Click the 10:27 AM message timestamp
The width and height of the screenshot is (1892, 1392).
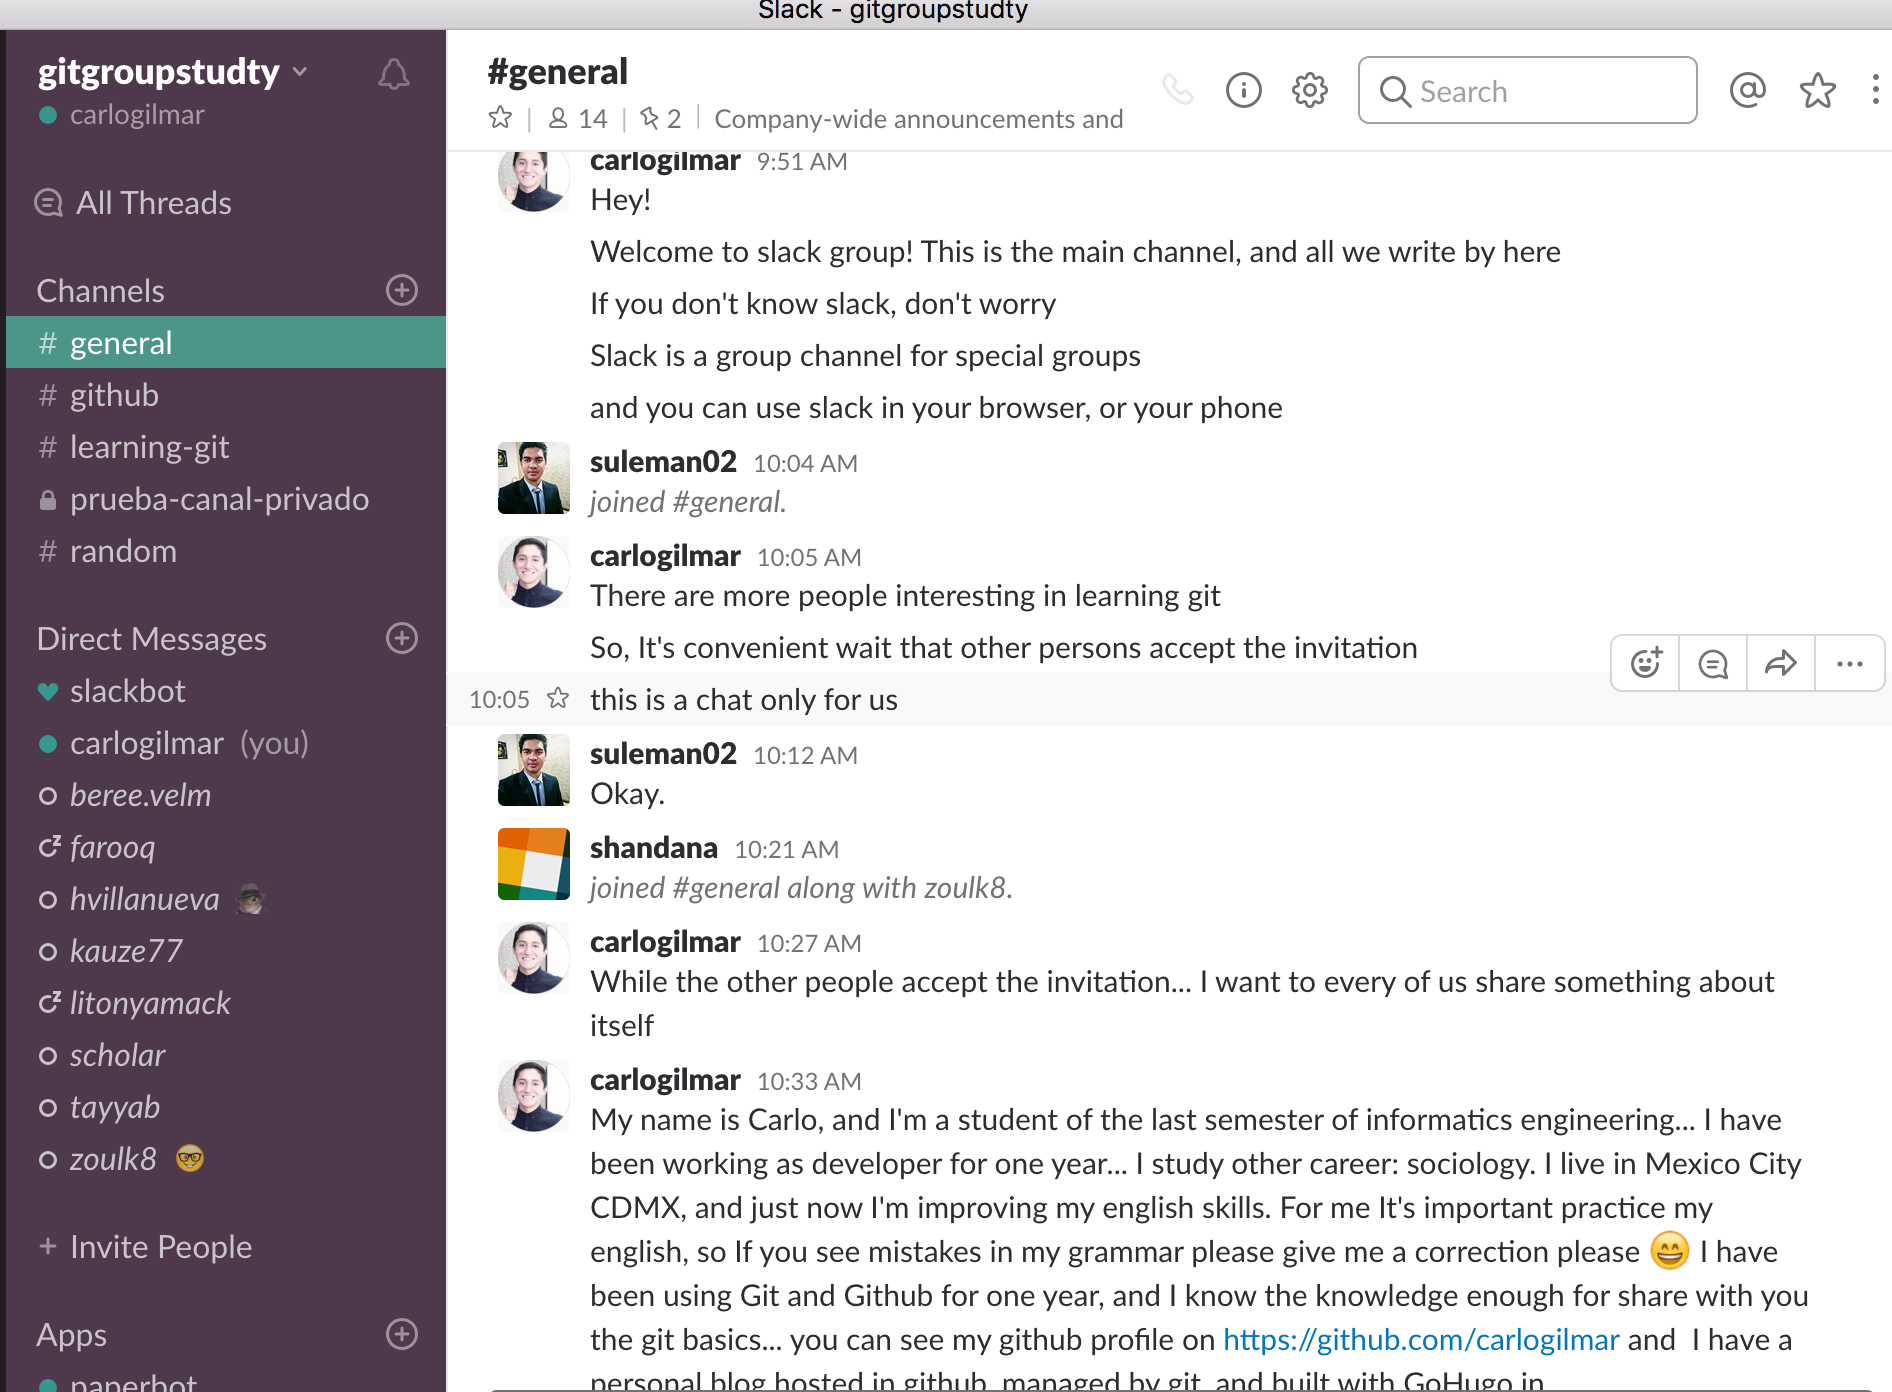tap(809, 943)
